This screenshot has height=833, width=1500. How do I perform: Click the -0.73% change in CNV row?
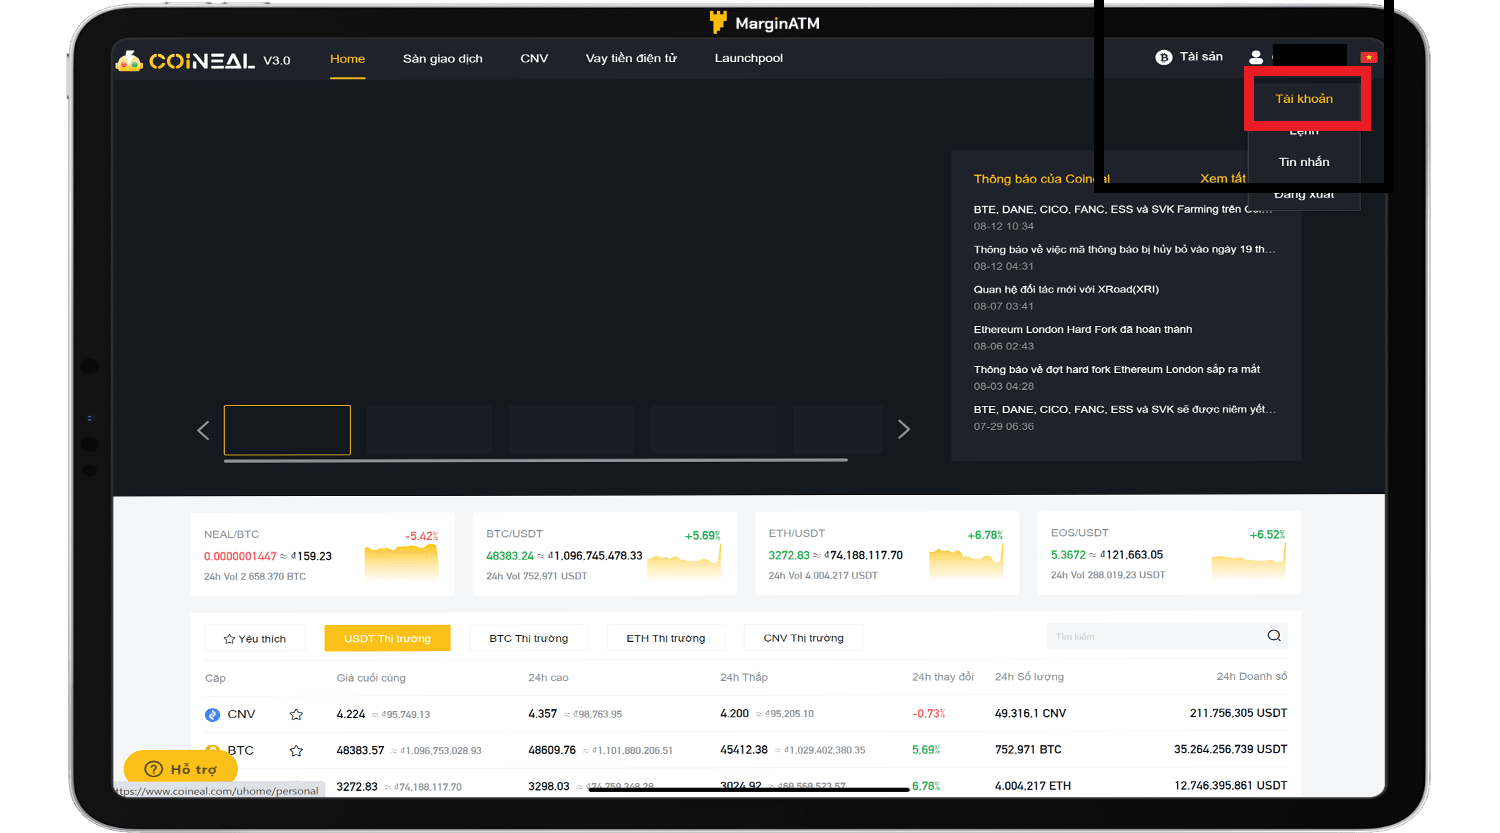[929, 714]
